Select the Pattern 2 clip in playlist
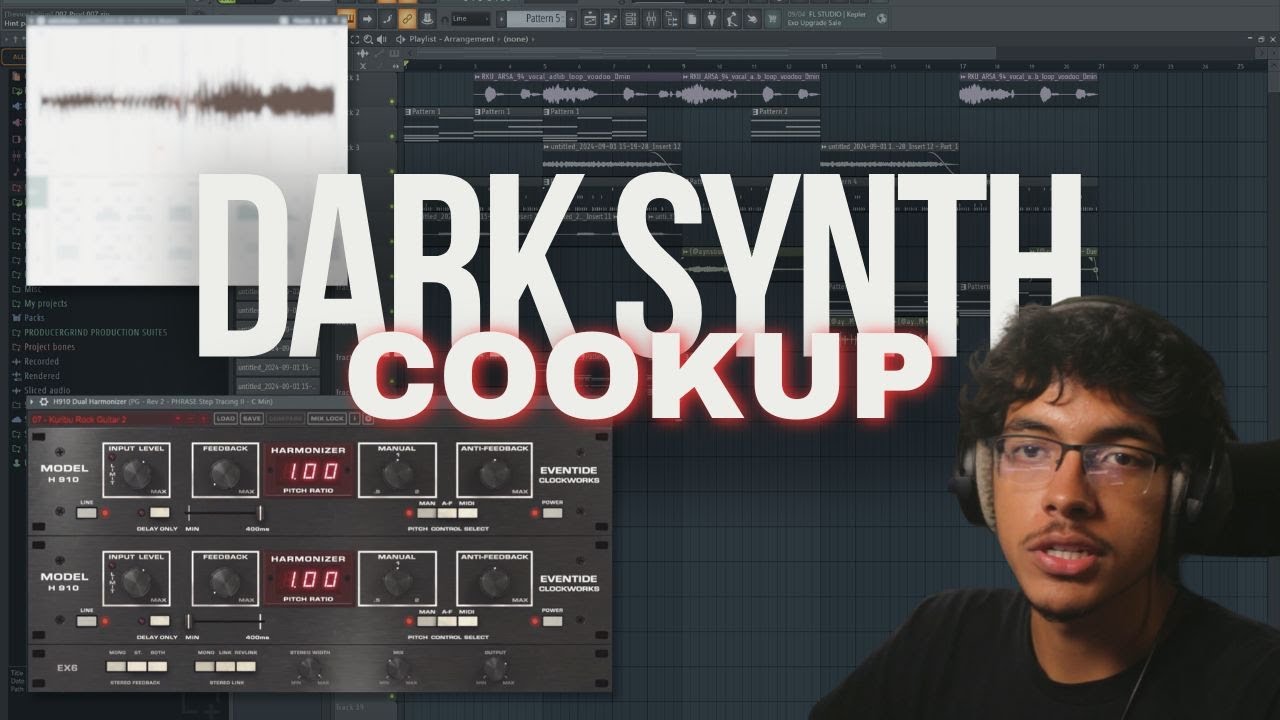Image resolution: width=1280 pixels, height=720 pixels. click(785, 124)
